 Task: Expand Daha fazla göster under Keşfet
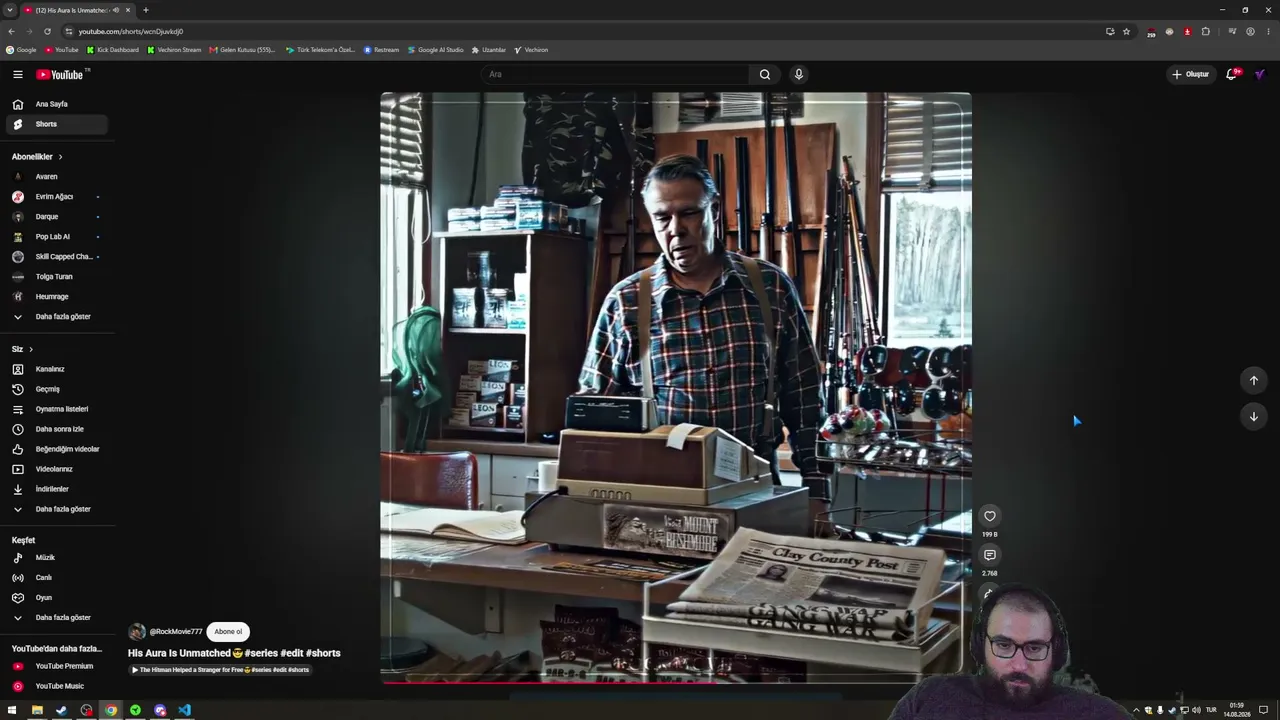pos(56,617)
